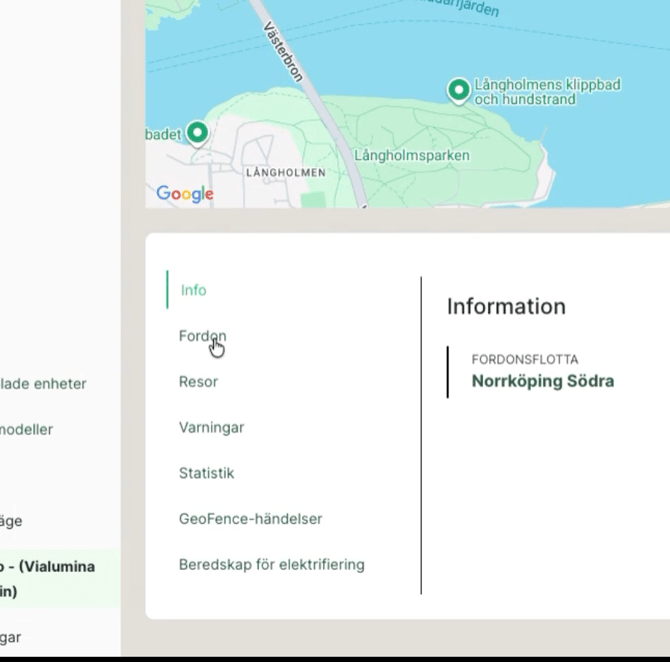Viewport: 670px width, 662px height.
Task: Click the green pin next to 'badet'
Action: pos(197,133)
